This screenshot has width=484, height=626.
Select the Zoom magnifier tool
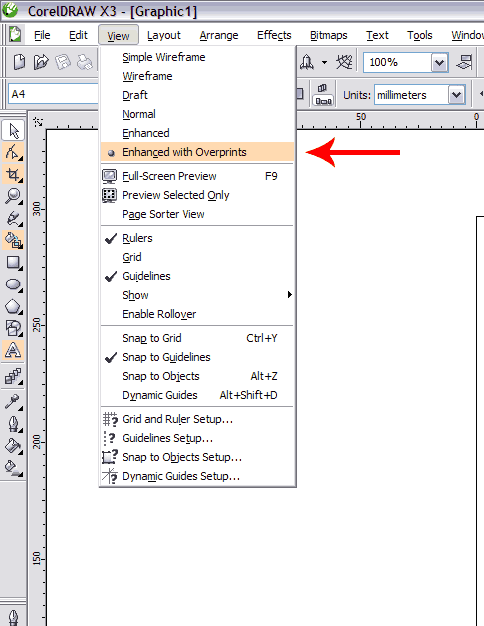pos(13,196)
